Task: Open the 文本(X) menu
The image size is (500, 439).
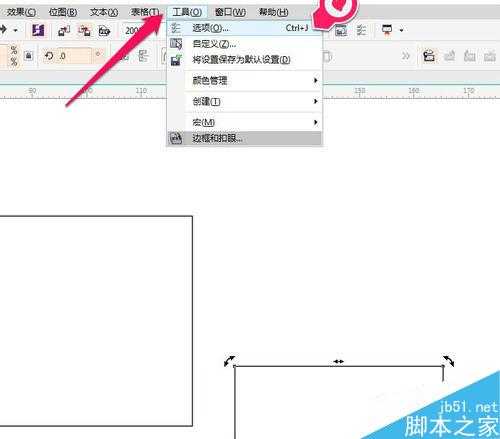Action: (x=104, y=12)
